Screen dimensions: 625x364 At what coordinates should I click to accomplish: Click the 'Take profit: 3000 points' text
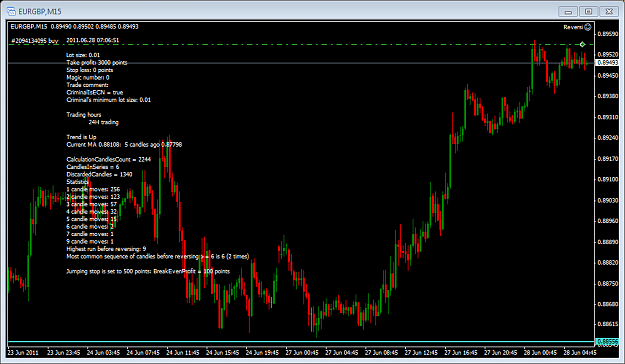tap(97, 63)
